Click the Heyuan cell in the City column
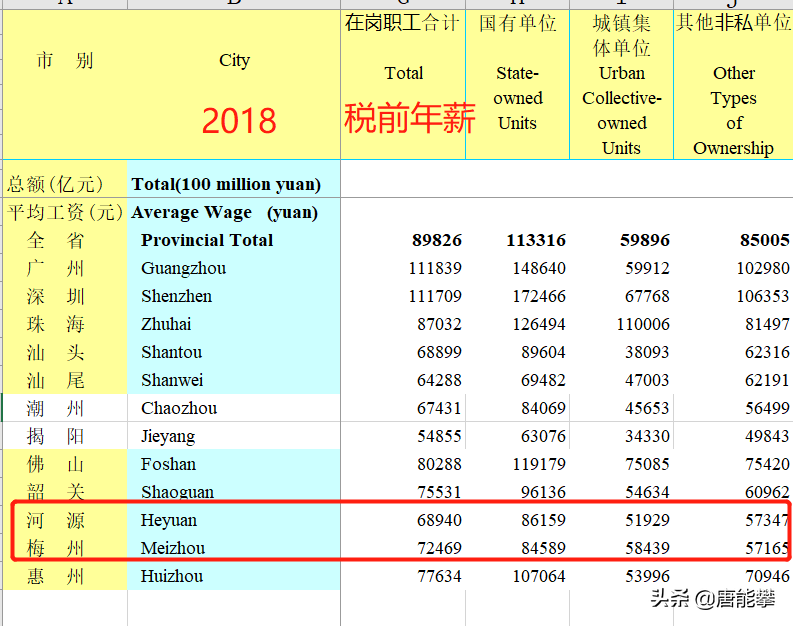The image size is (793, 626). click(169, 520)
